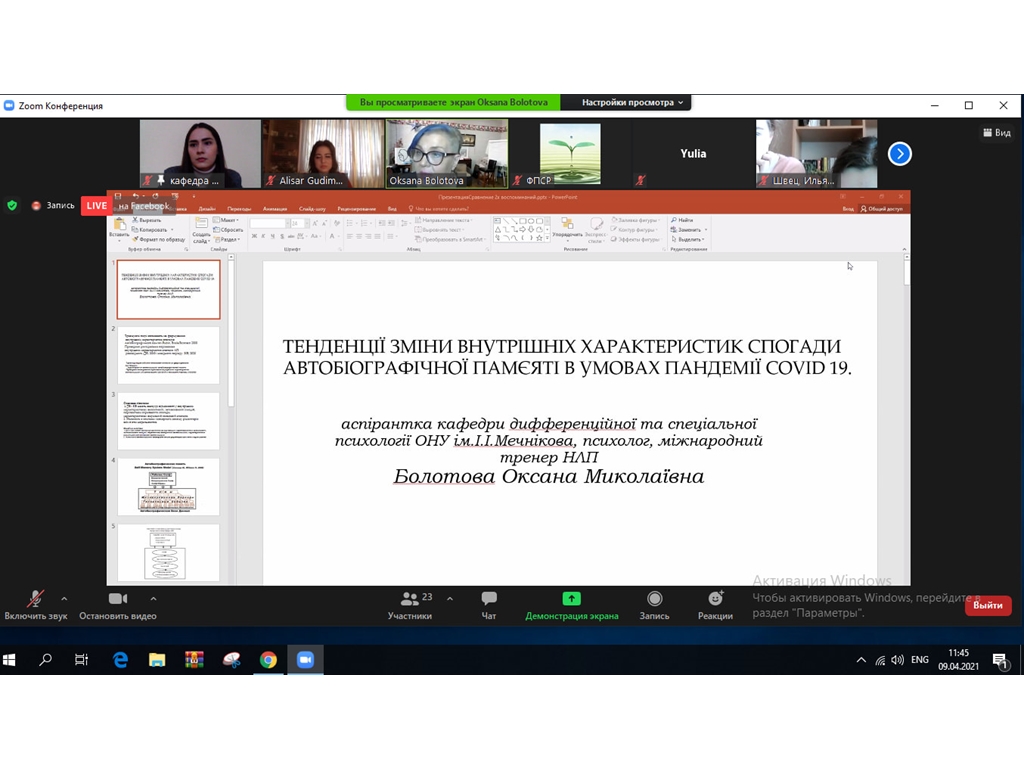The width and height of the screenshot is (1024, 768).
Task: Launch Microsoft Edge from taskbar
Action: pyautogui.click(x=120, y=660)
